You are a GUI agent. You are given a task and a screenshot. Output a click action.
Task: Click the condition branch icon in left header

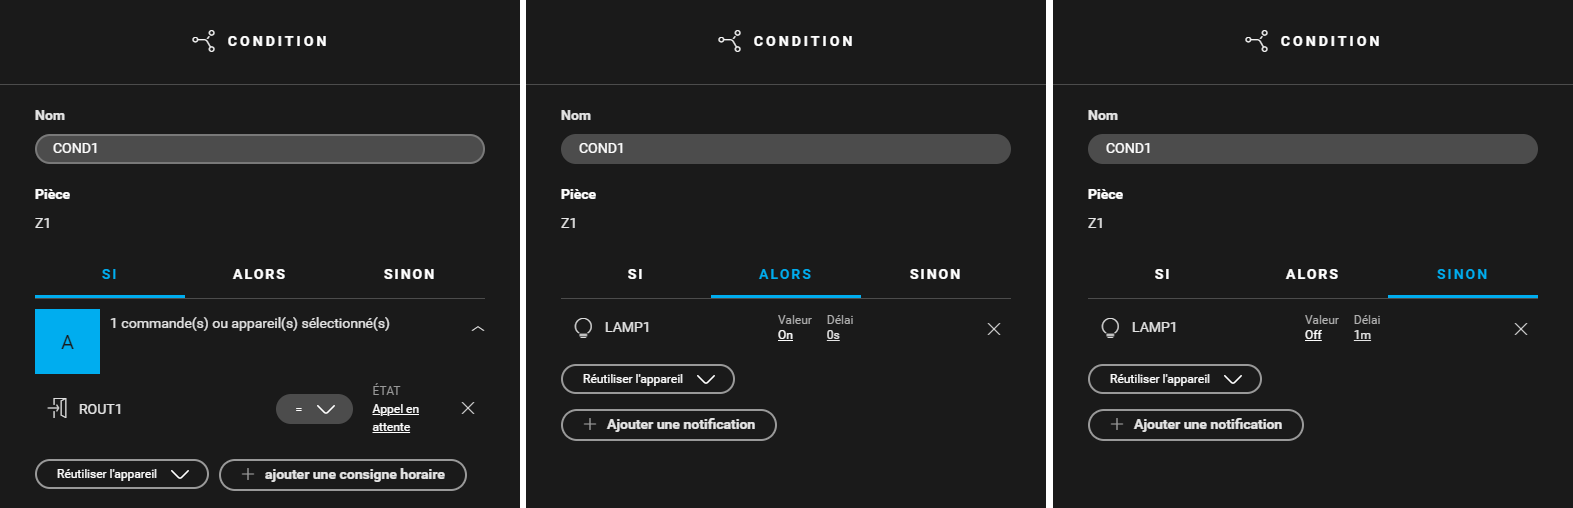(x=204, y=41)
